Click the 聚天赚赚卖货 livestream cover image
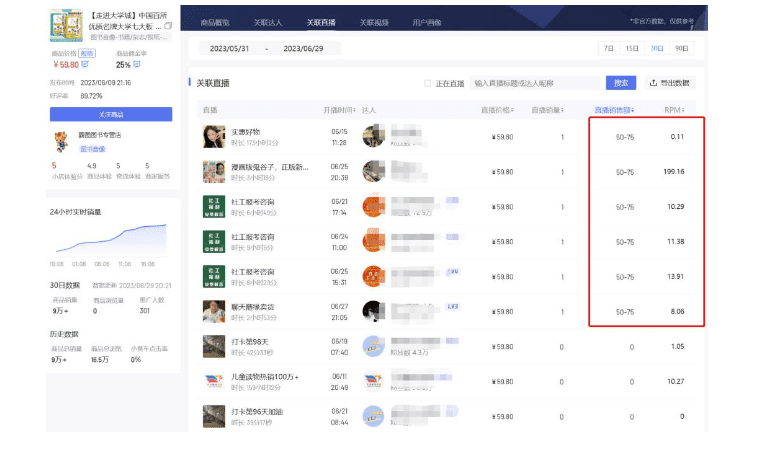The width and height of the screenshot is (767, 449). click(212, 312)
